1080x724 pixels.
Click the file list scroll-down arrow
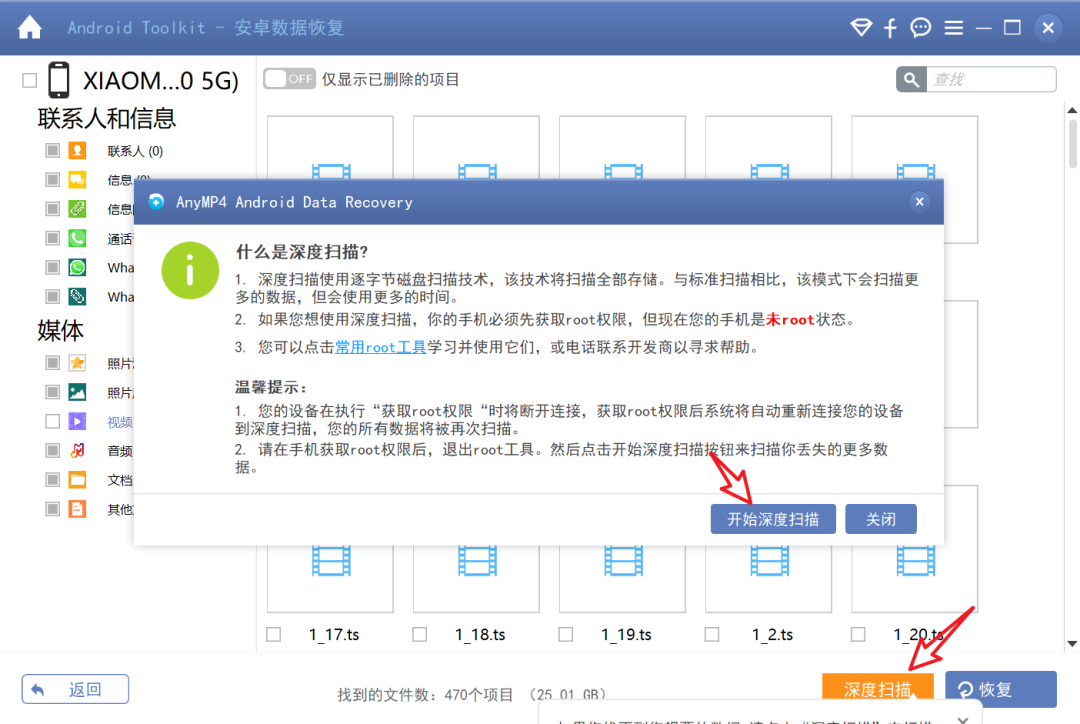1072,643
